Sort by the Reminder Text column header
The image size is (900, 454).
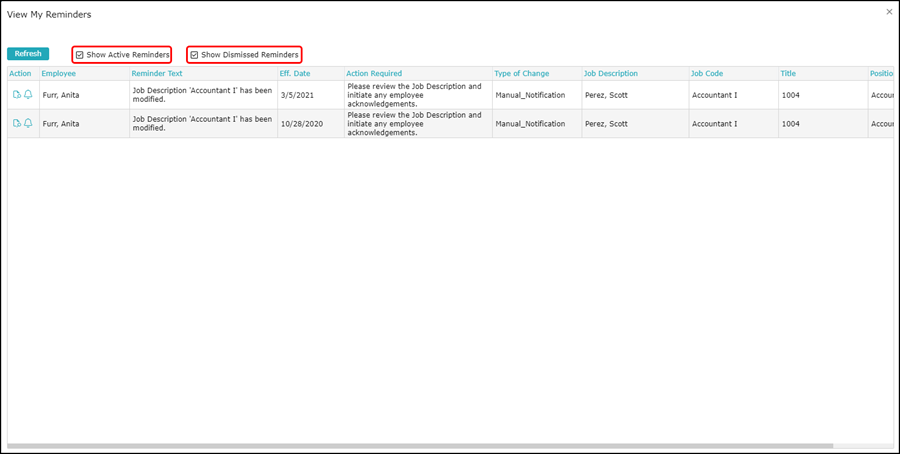(x=157, y=74)
